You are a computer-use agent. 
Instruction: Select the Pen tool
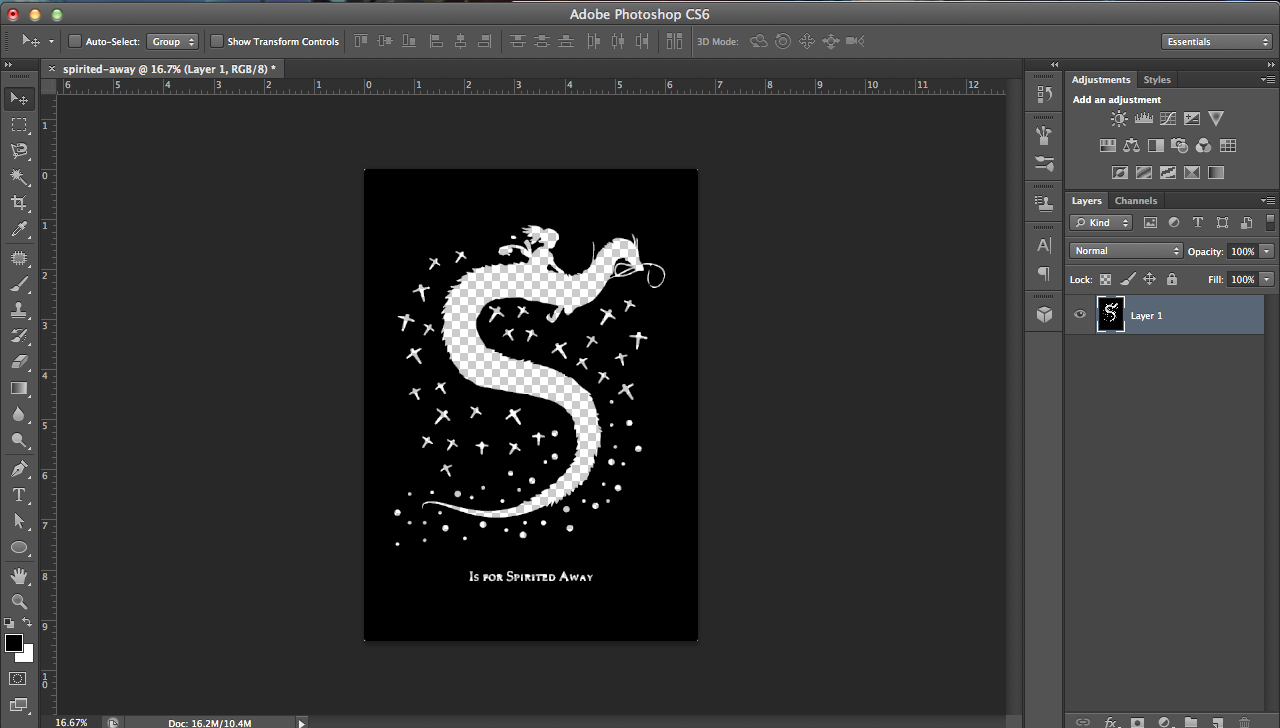point(19,468)
